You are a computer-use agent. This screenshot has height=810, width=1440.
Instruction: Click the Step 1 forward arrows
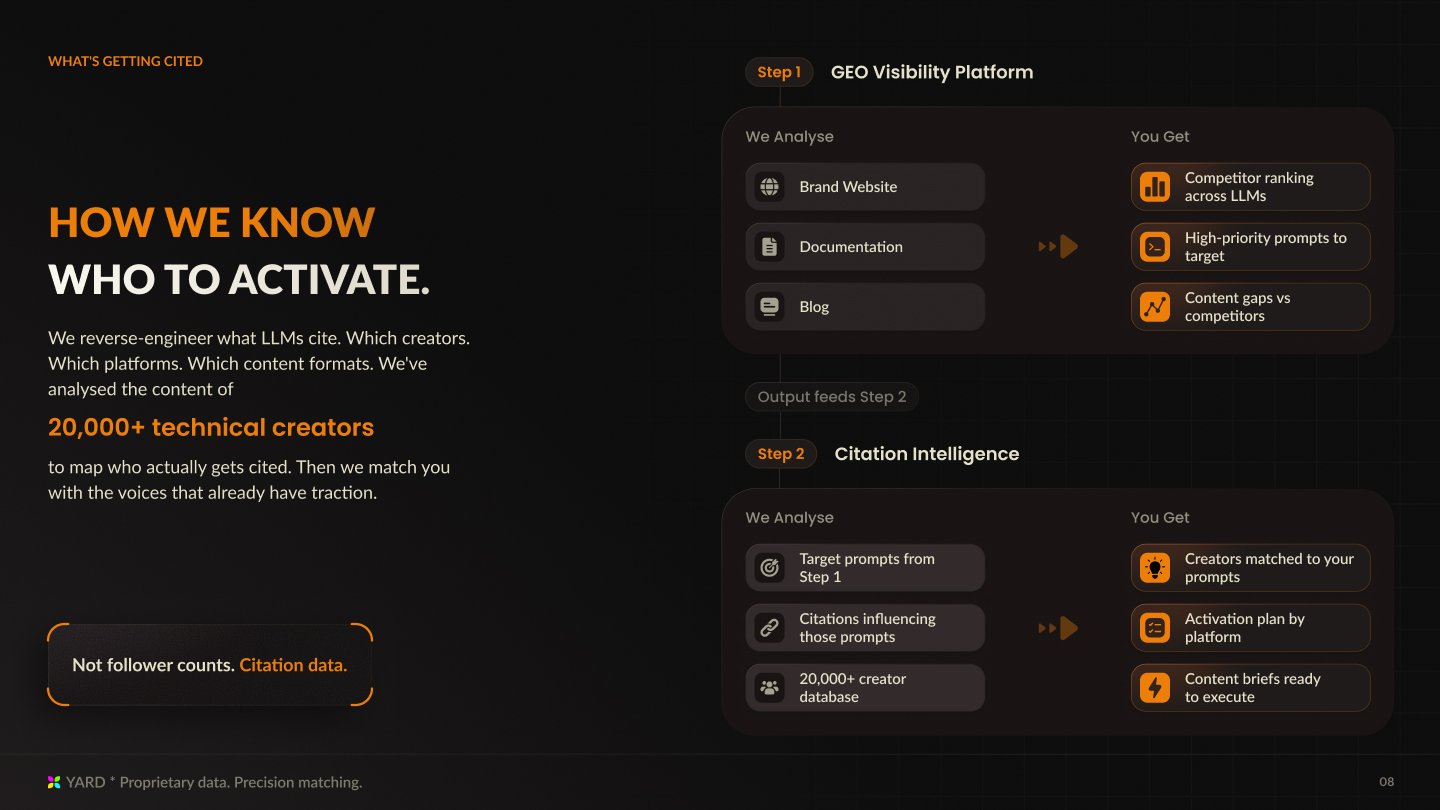tap(1058, 246)
